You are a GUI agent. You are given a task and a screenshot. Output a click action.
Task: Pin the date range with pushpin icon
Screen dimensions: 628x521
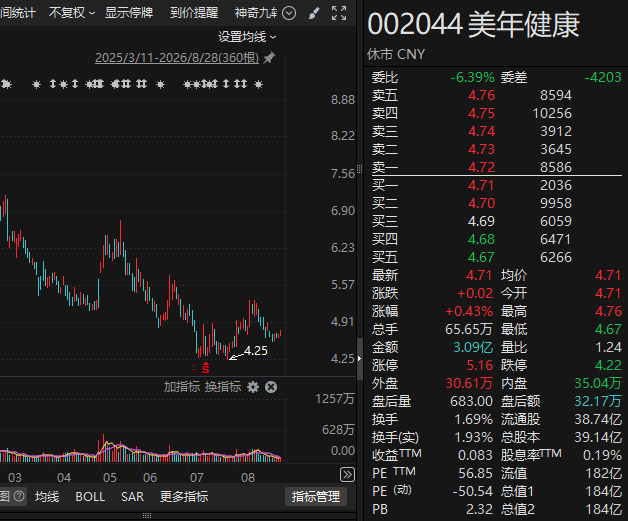(x=269, y=58)
